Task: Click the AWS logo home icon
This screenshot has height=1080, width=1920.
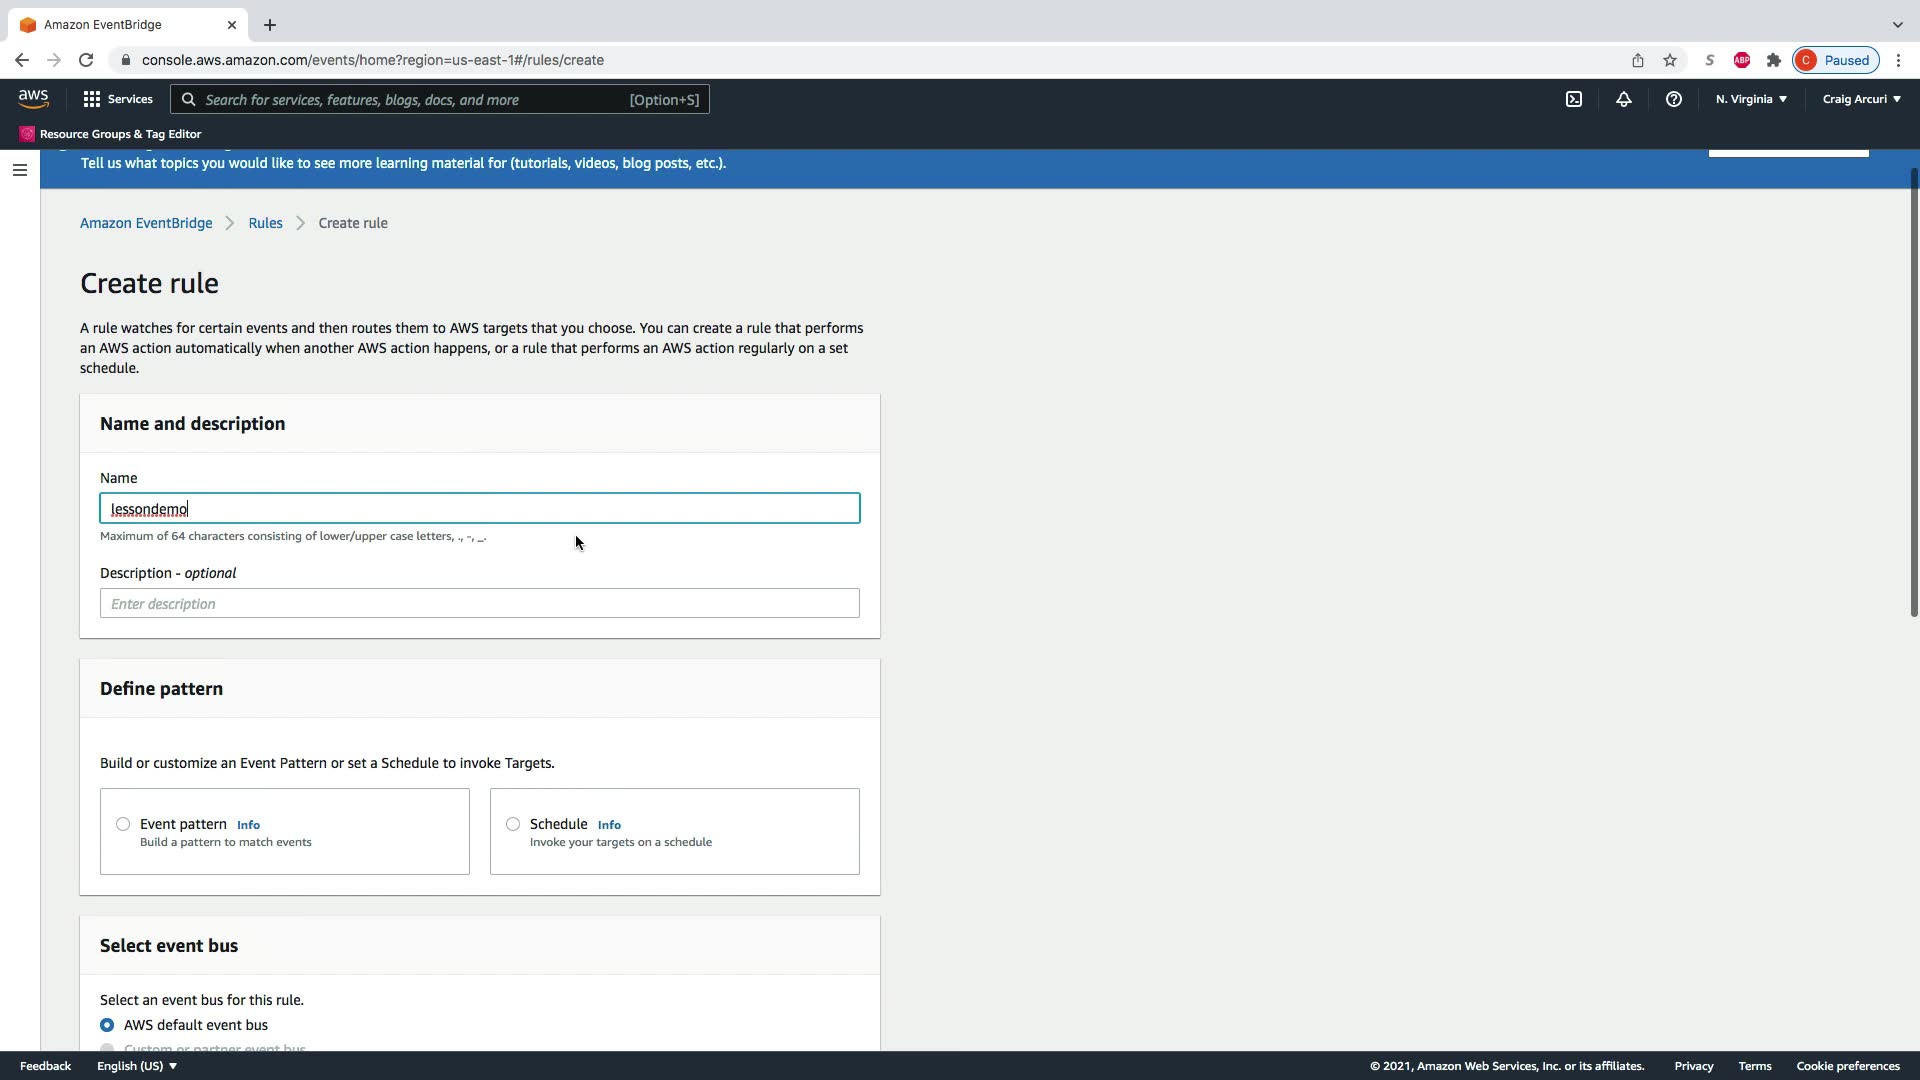Action: [33, 99]
